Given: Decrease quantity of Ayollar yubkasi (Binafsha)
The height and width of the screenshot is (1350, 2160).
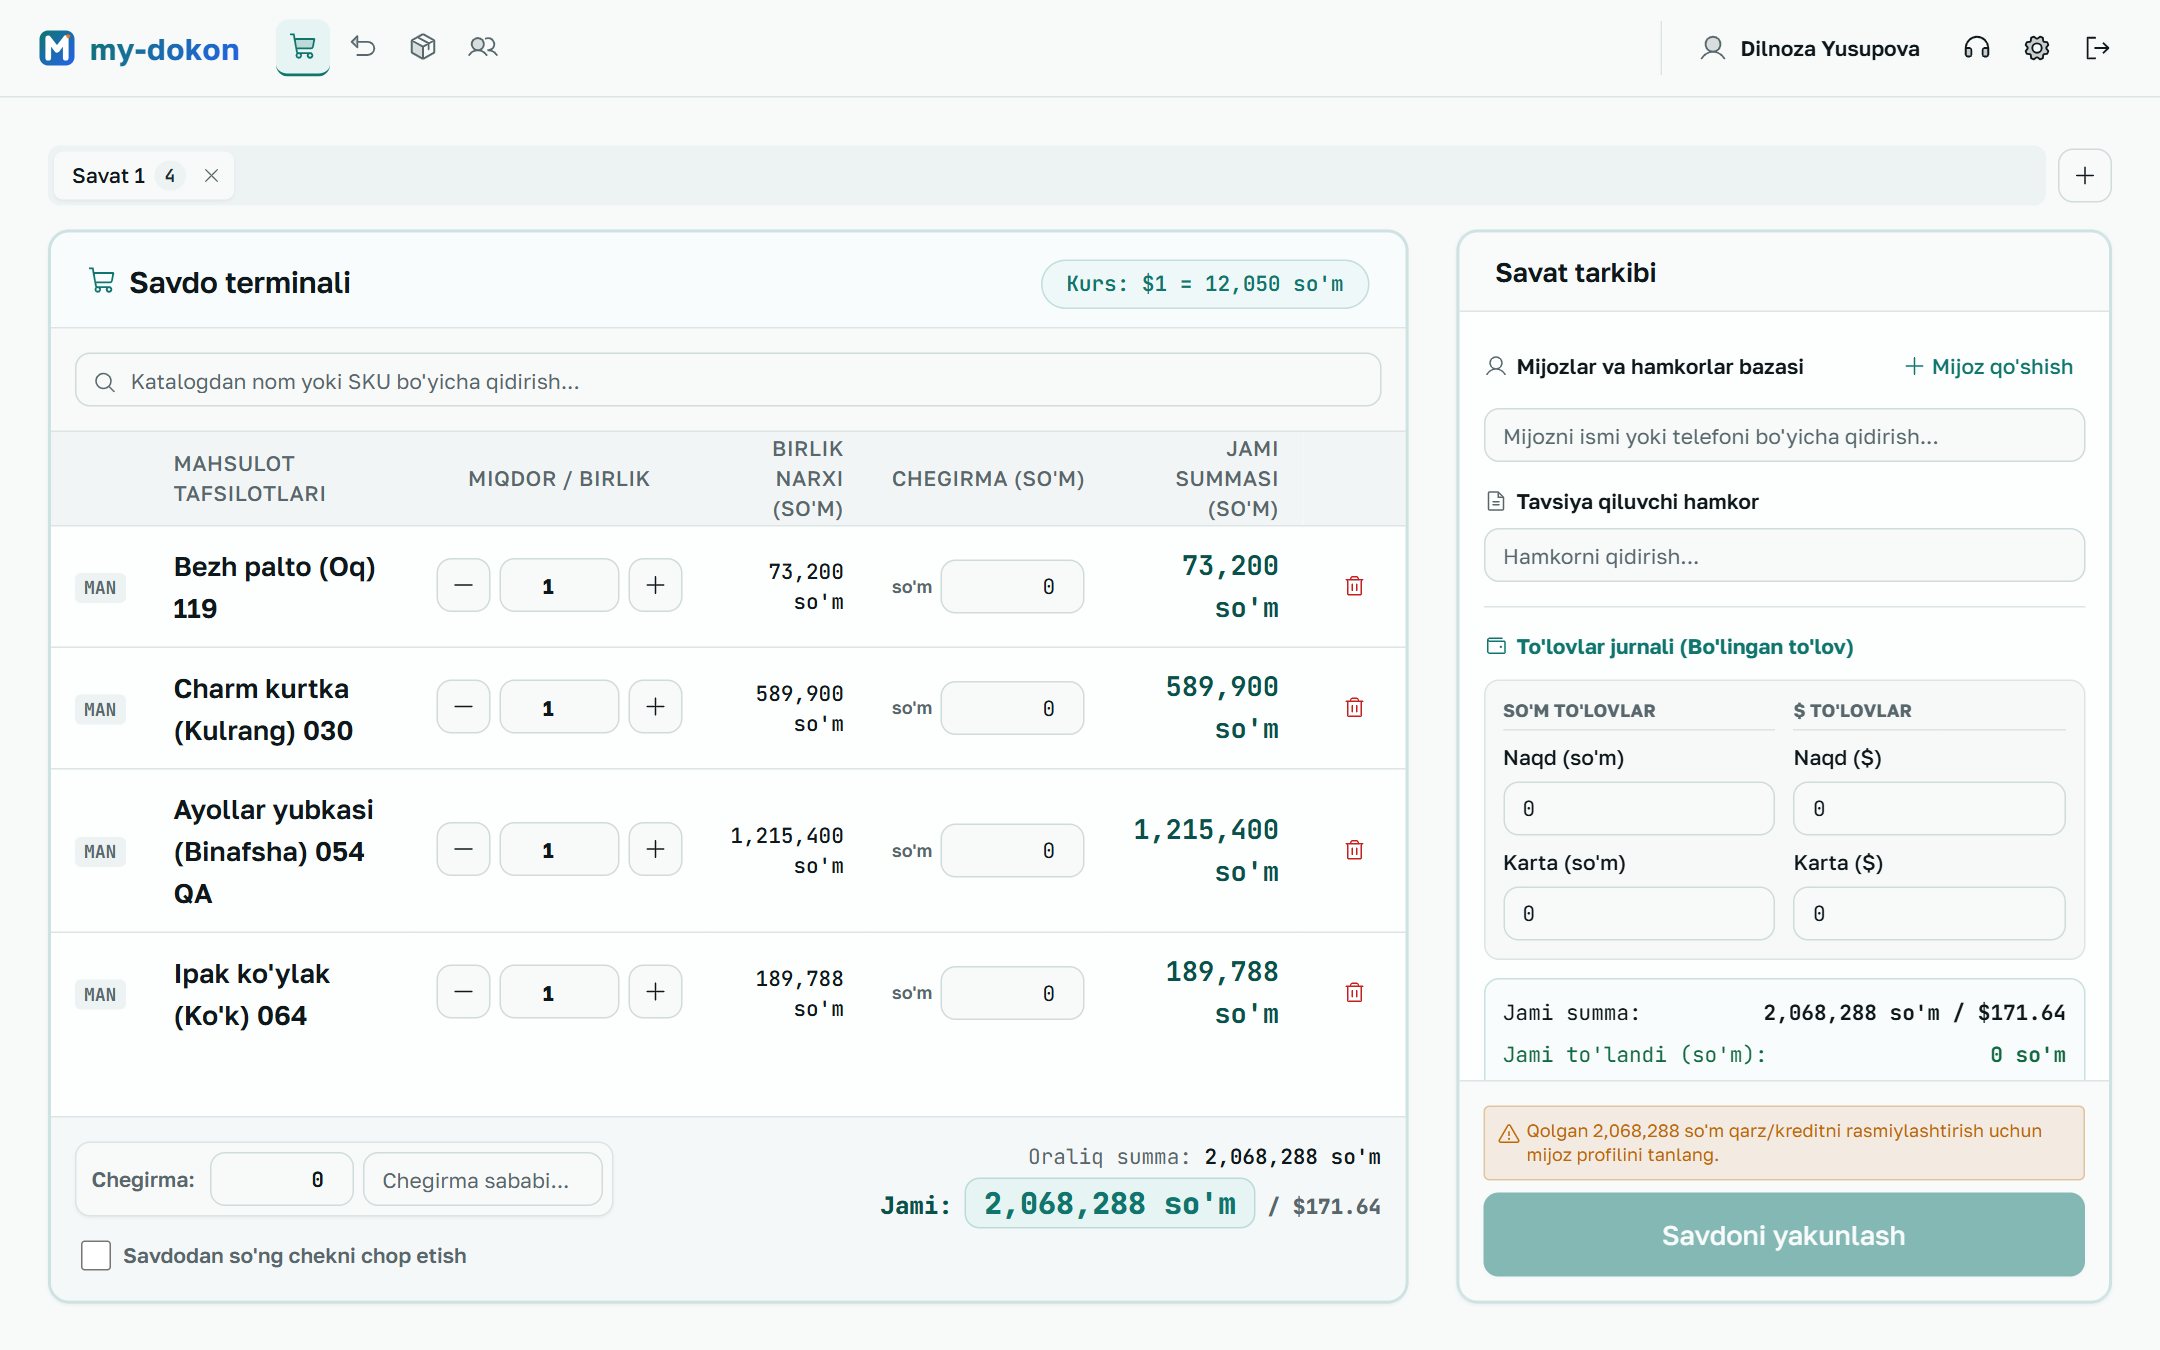Looking at the screenshot, I should click(463, 849).
